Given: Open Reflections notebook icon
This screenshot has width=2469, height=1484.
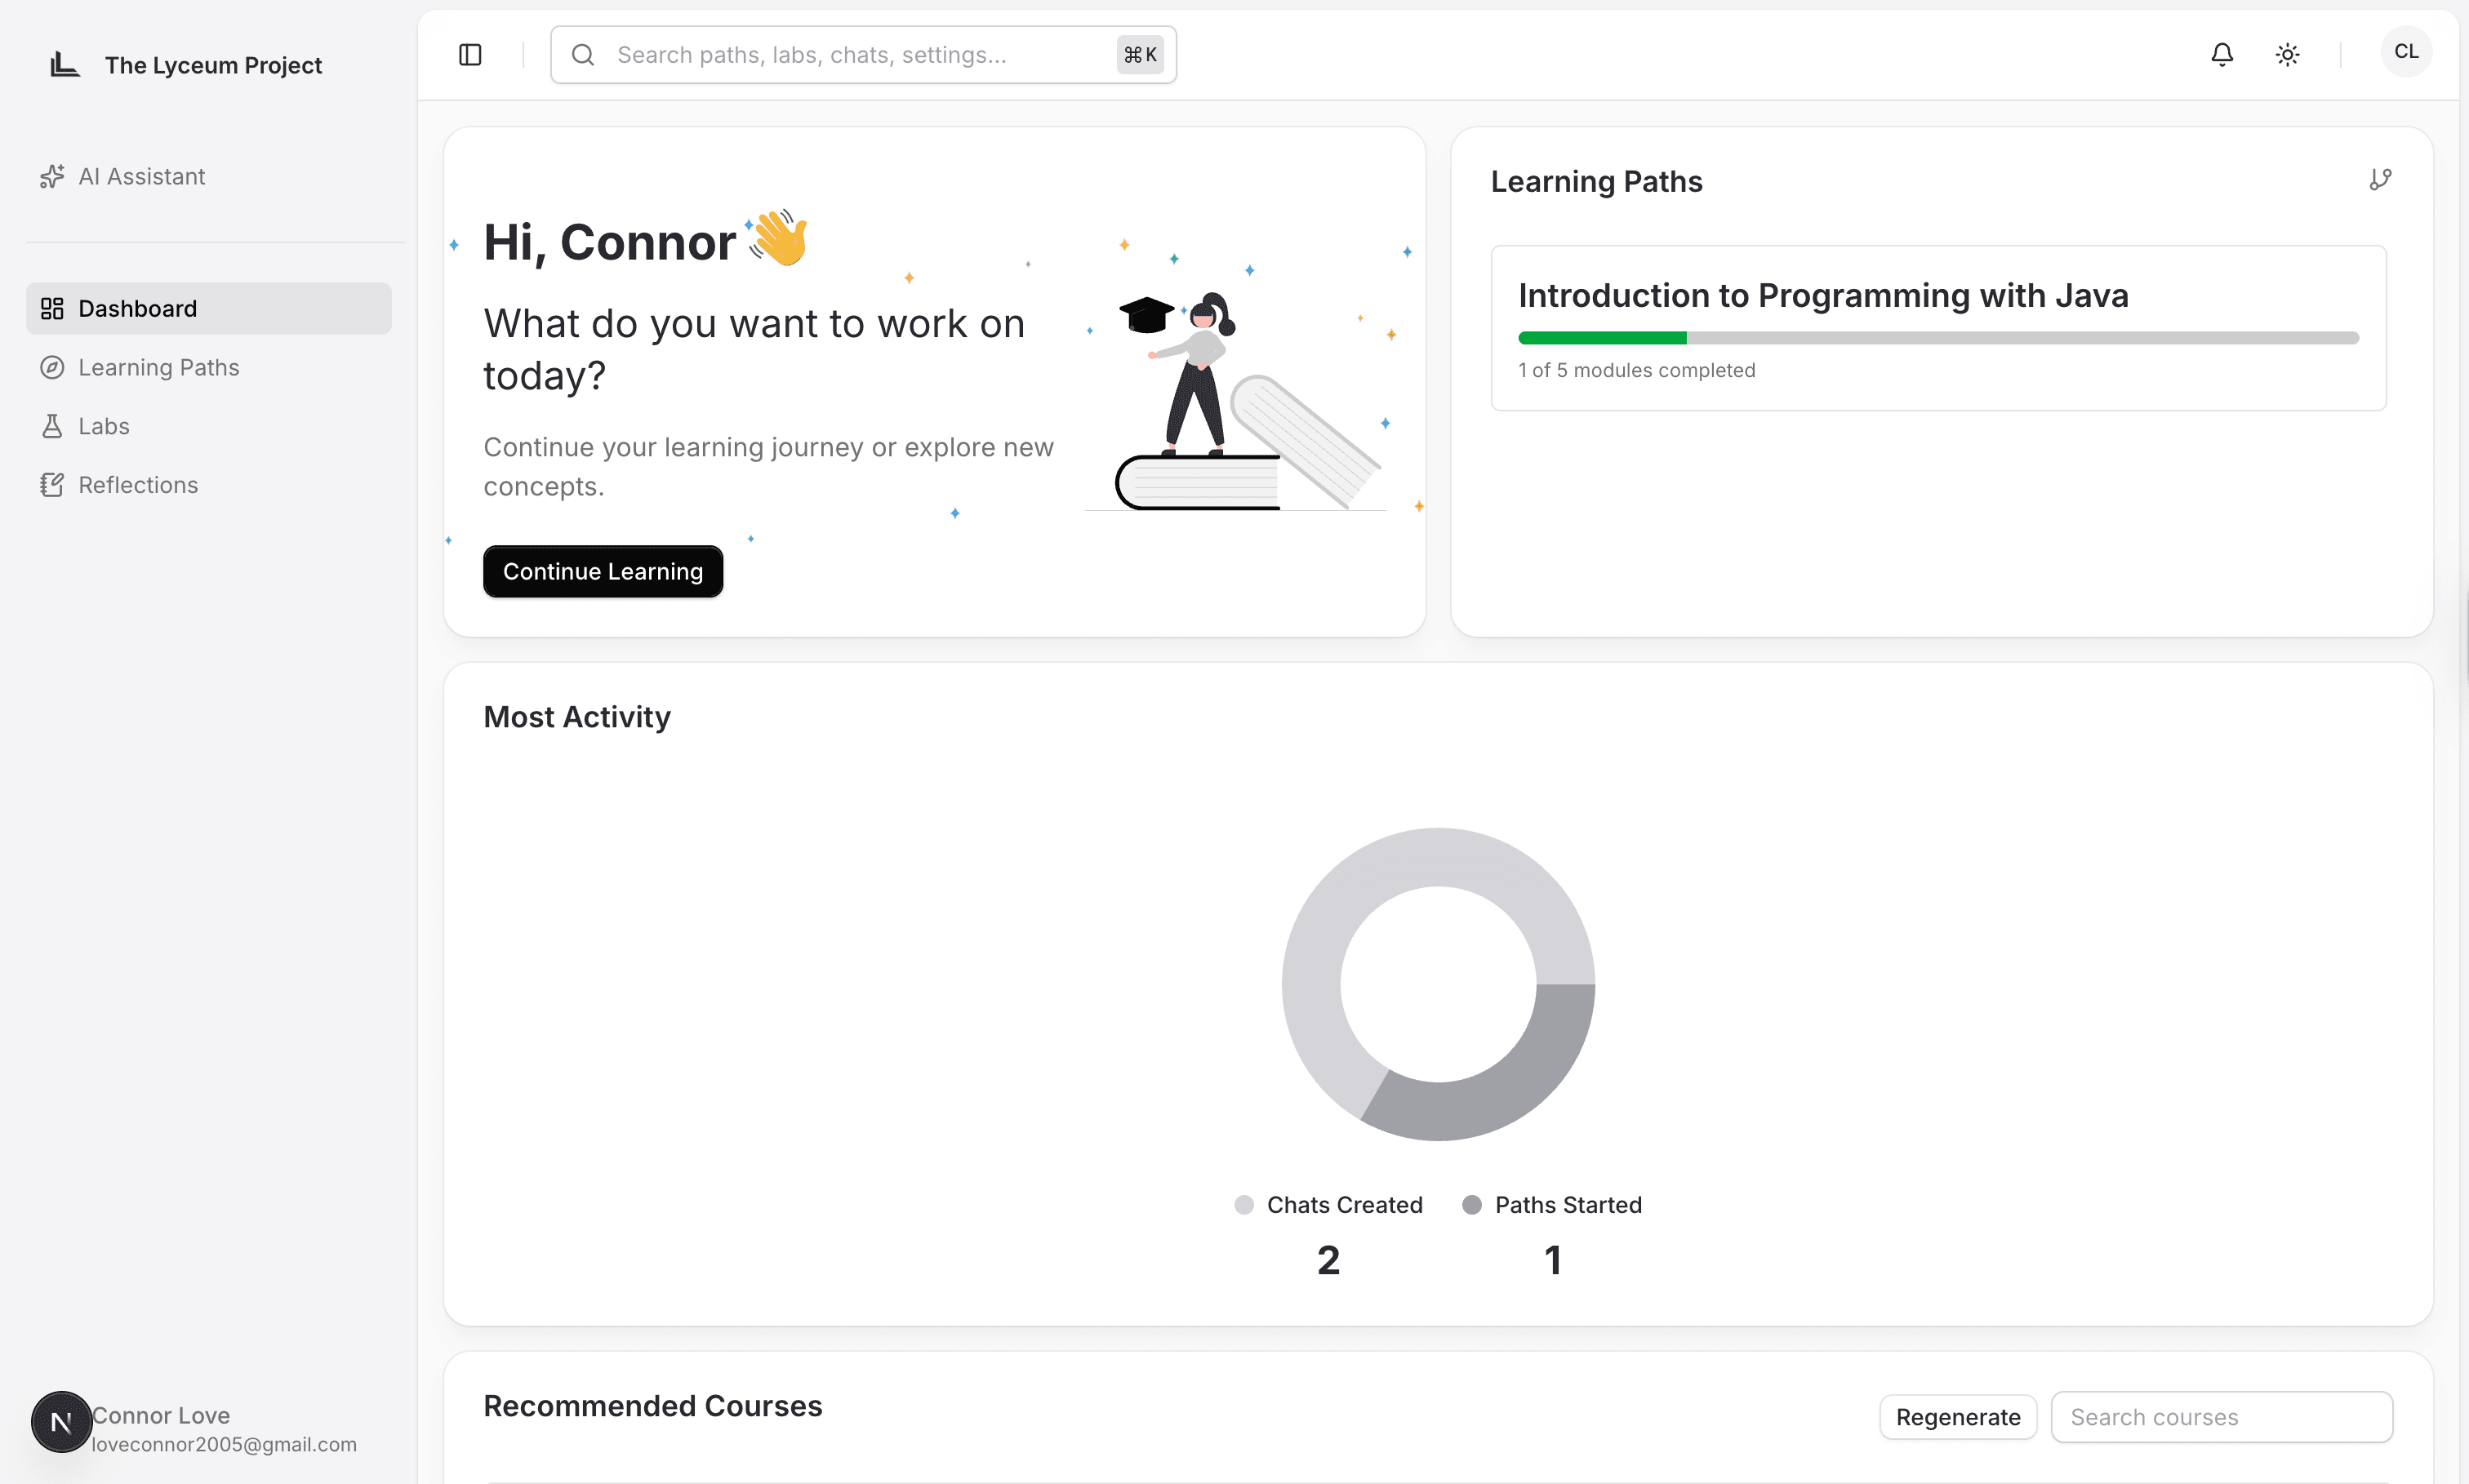Looking at the screenshot, I should (x=52, y=486).
